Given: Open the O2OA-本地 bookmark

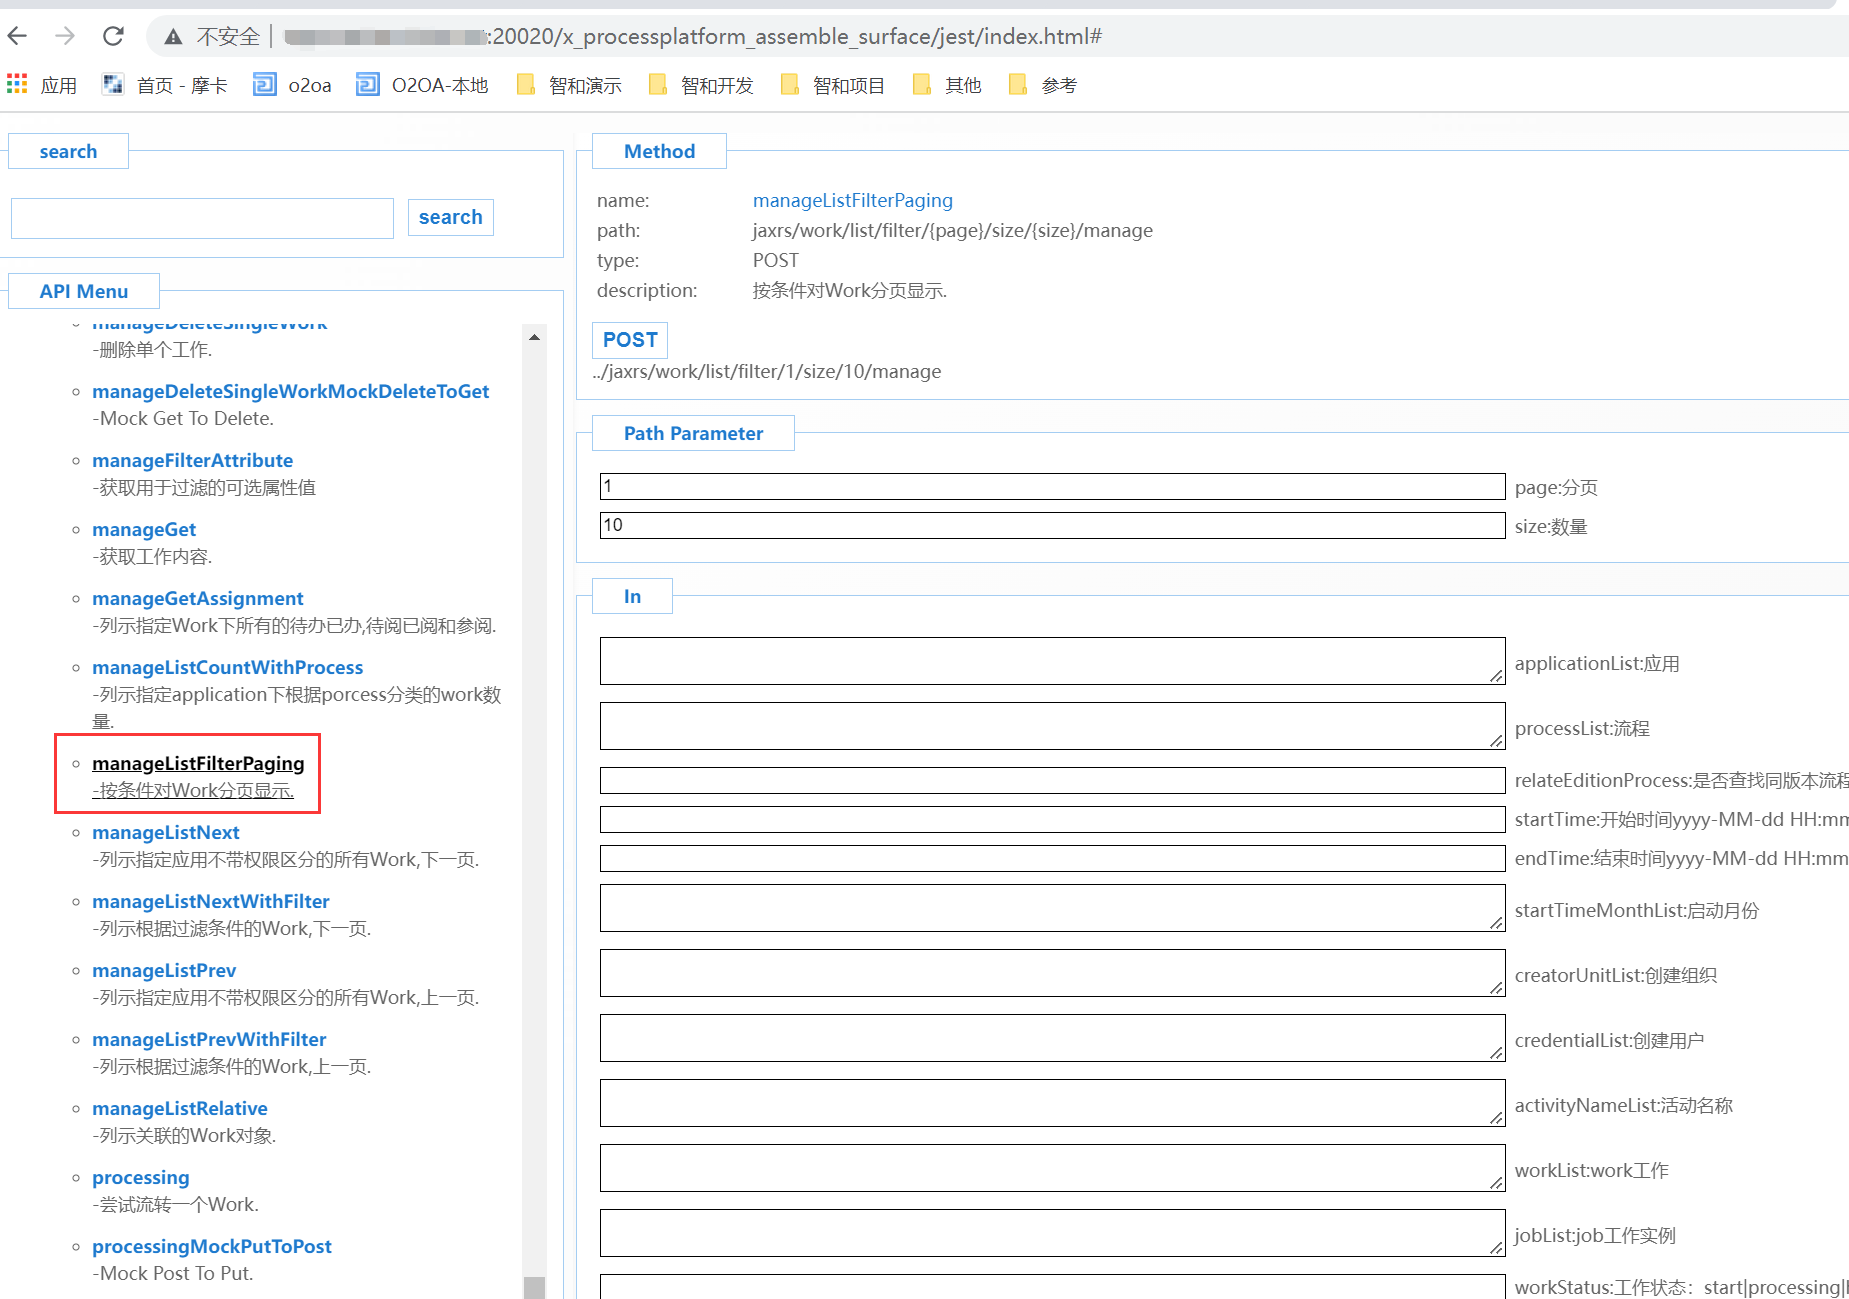Looking at the screenshot, I should [x=422, y=85].
